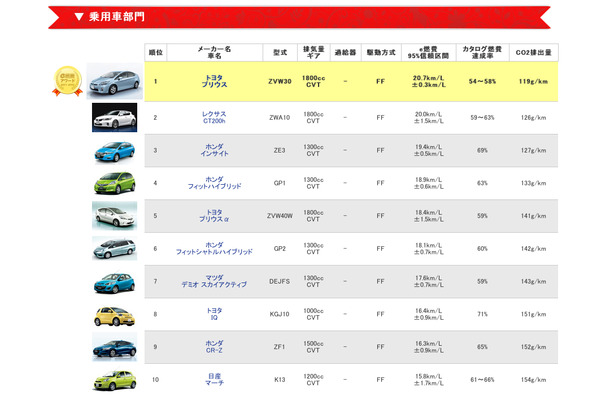Select the GP2 model code cell
The image size is (610, 400).
pos(280,249)
